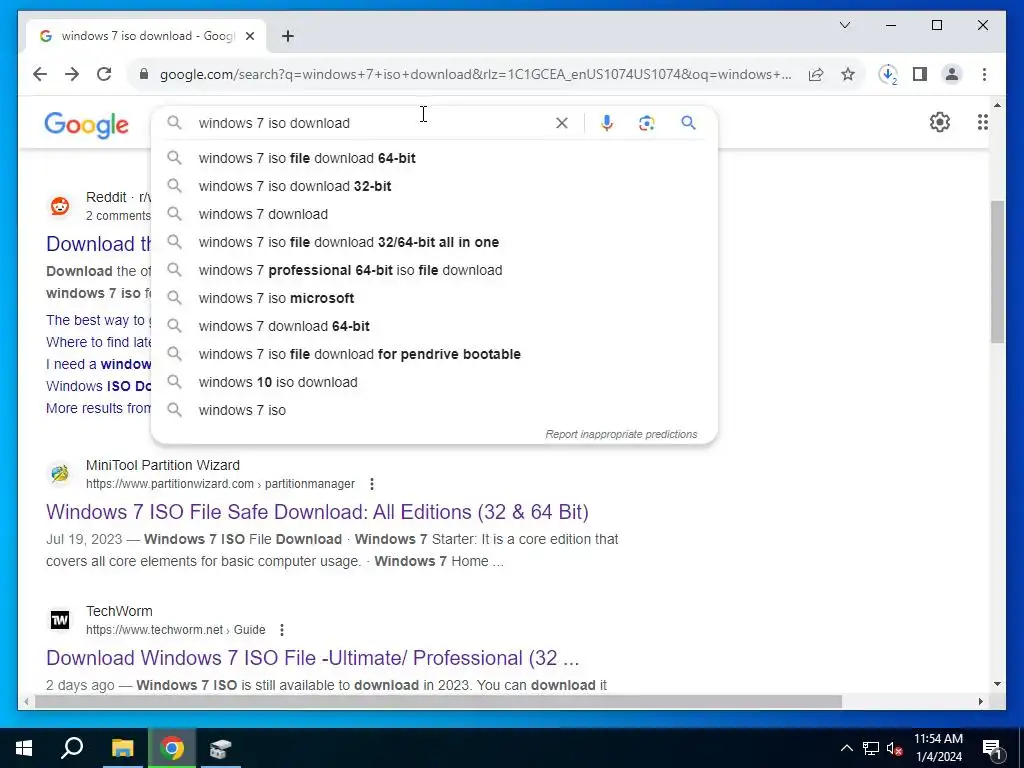The image size is (1024, 768).
Task: Search by image with Google Lens icon
Action: pos(647,123)
